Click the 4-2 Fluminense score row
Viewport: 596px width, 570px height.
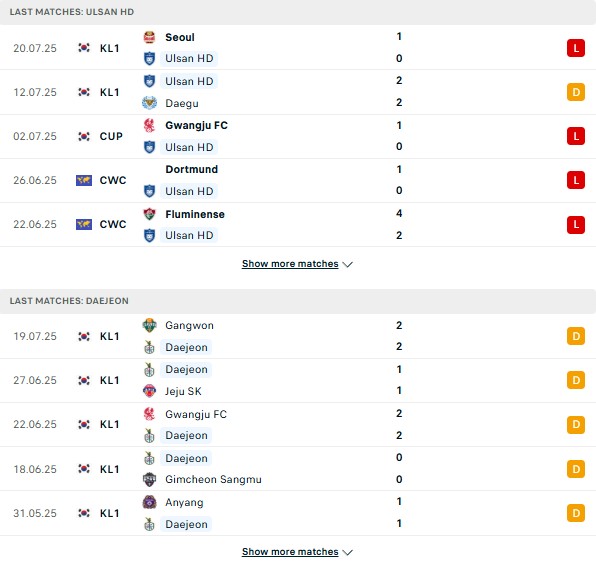coord(298,225)
